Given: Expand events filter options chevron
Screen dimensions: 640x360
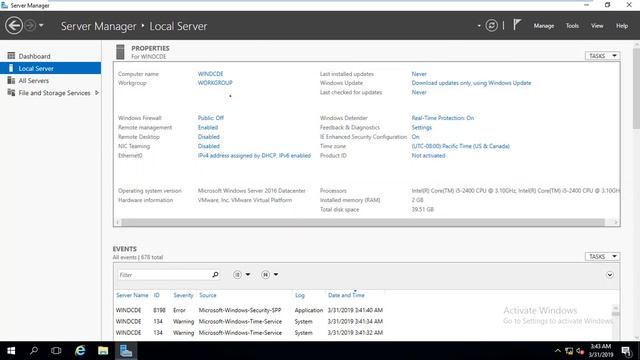Looking at the screenshot, I should click(609, 275).
